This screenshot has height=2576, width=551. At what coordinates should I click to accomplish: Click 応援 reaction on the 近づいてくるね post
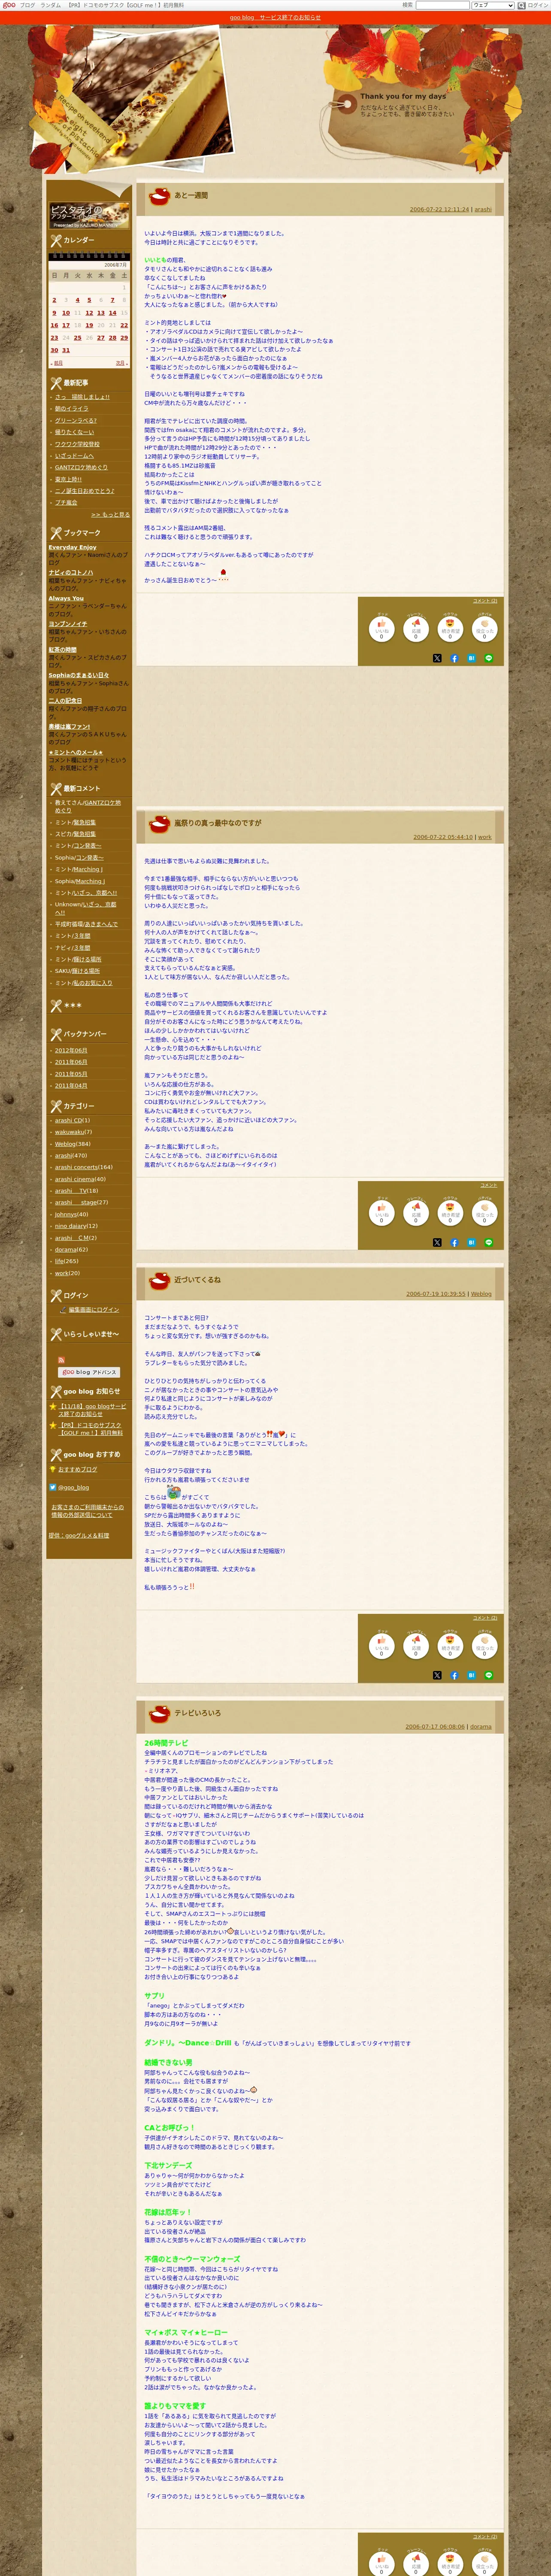(x=416, y=1645)
